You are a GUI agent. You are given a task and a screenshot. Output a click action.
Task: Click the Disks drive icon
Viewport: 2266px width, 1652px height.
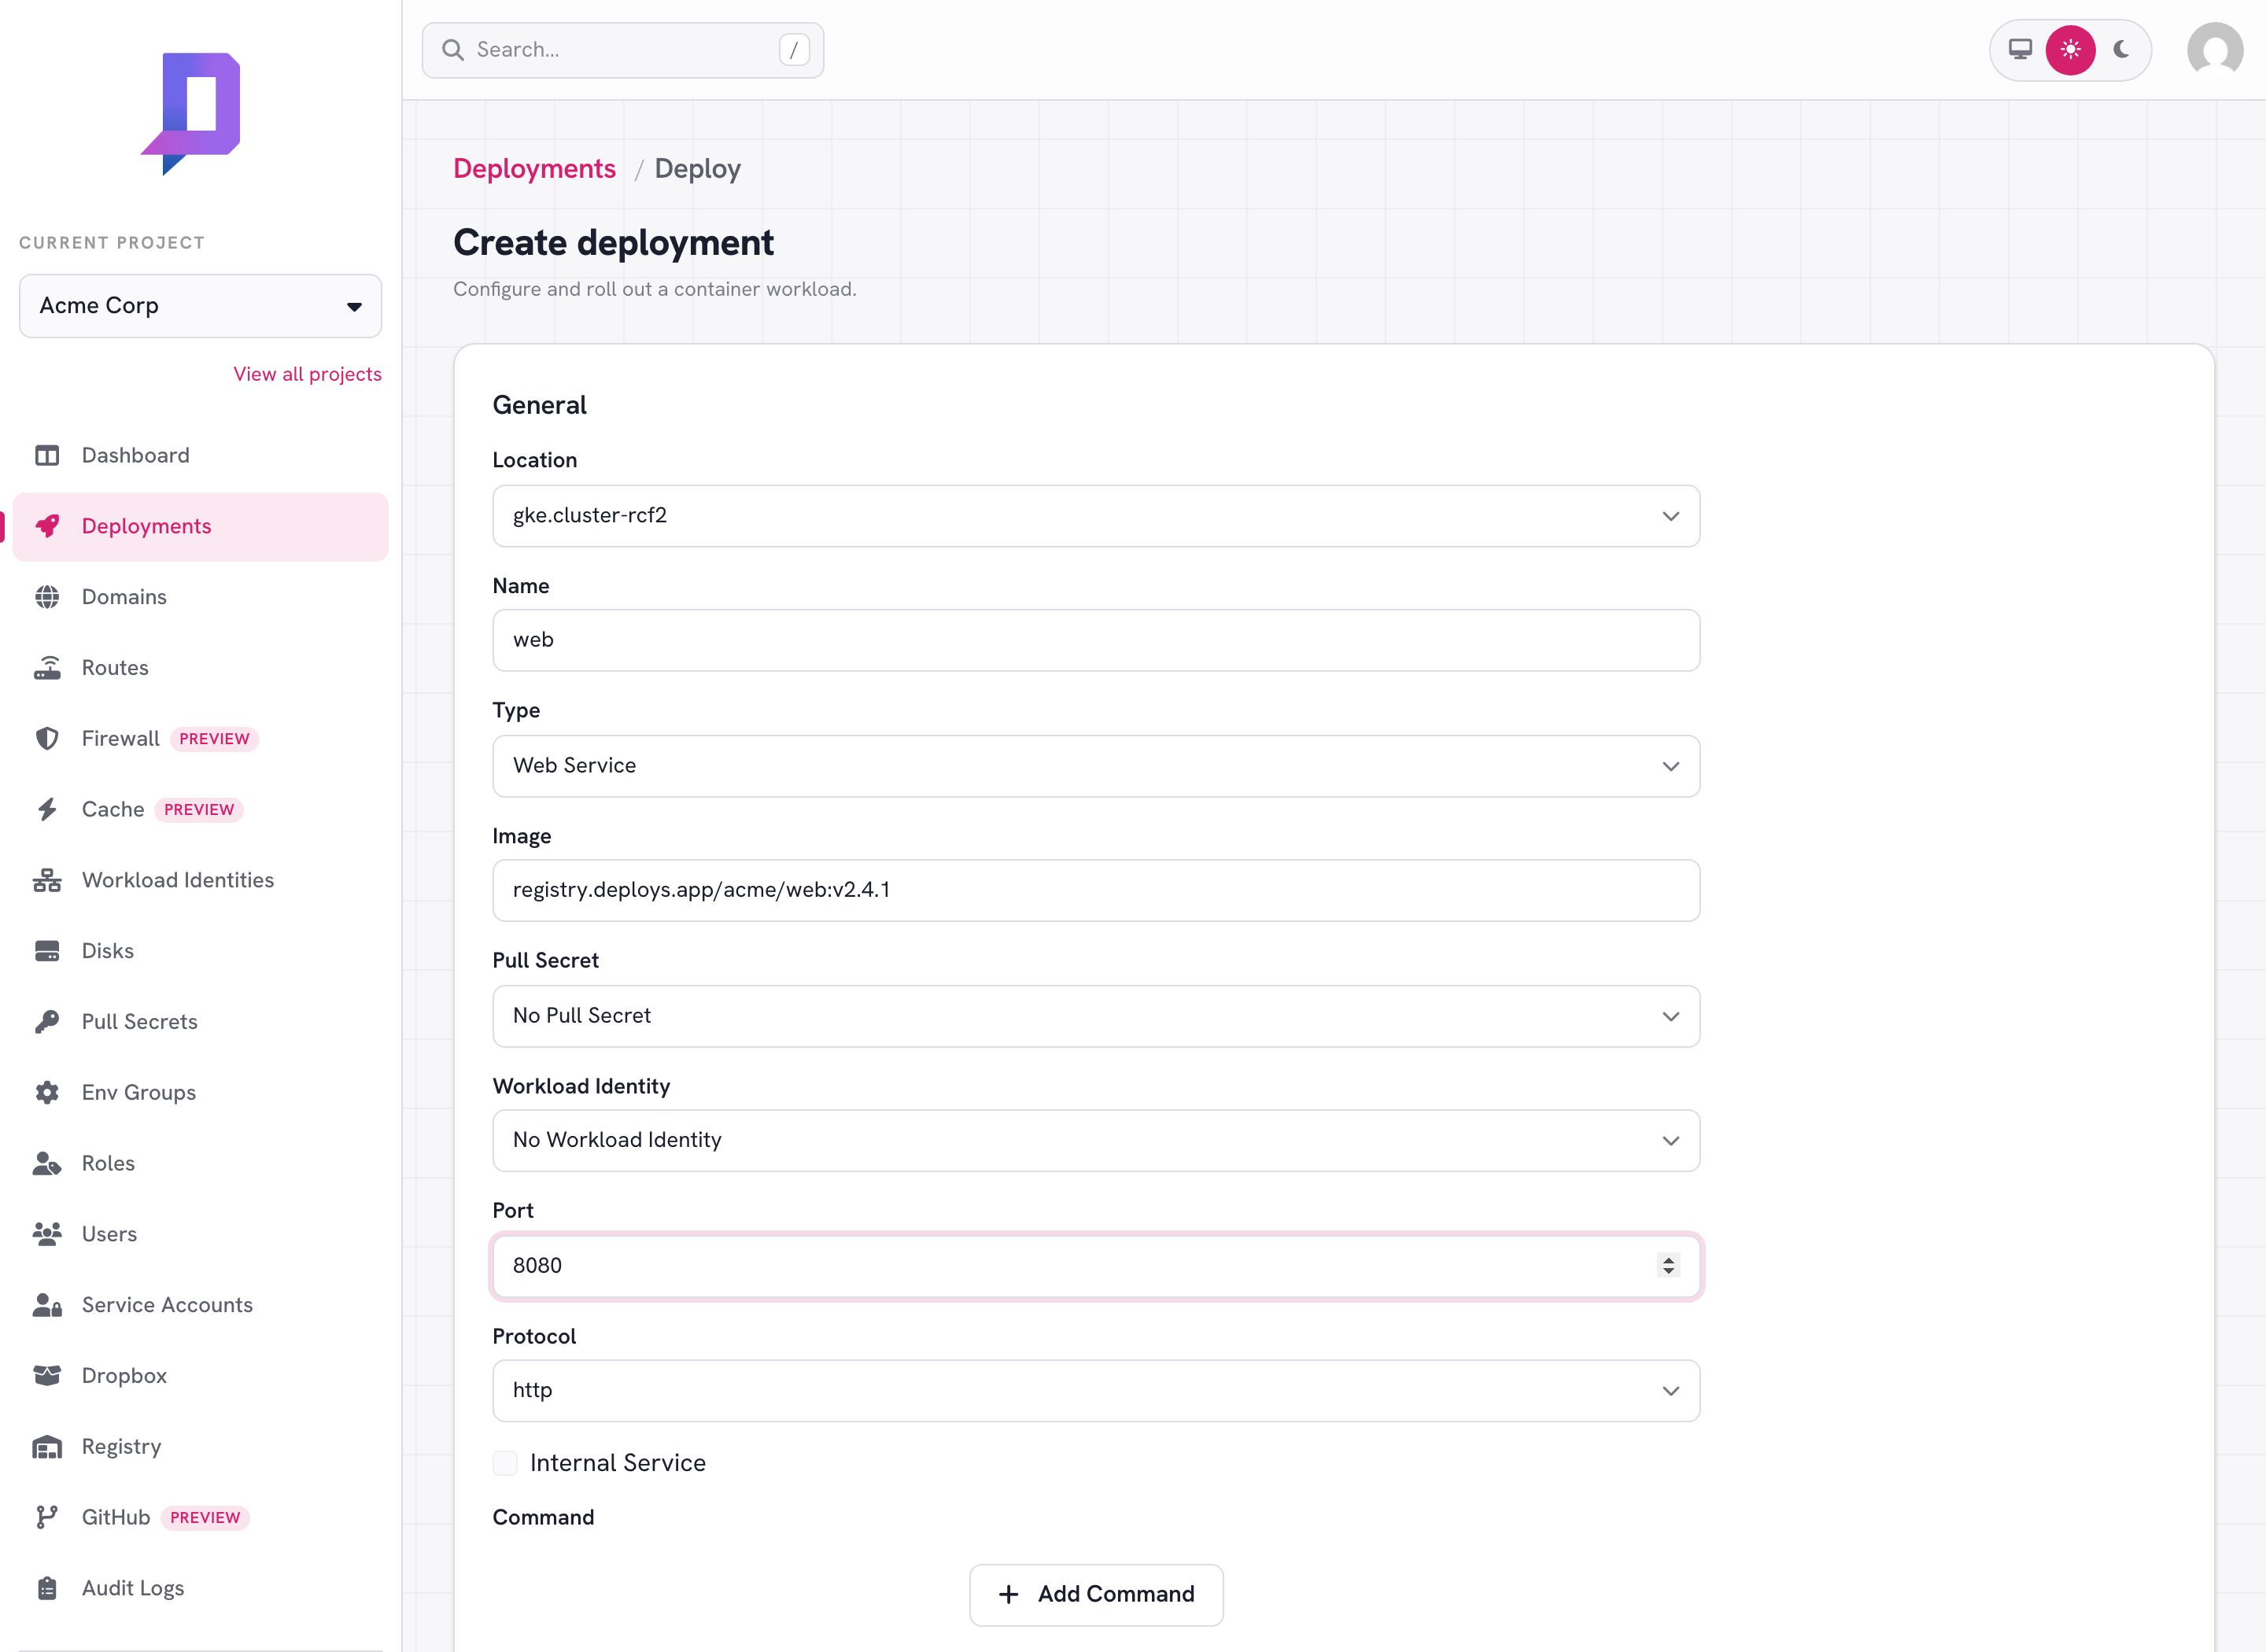coord(47,951)
